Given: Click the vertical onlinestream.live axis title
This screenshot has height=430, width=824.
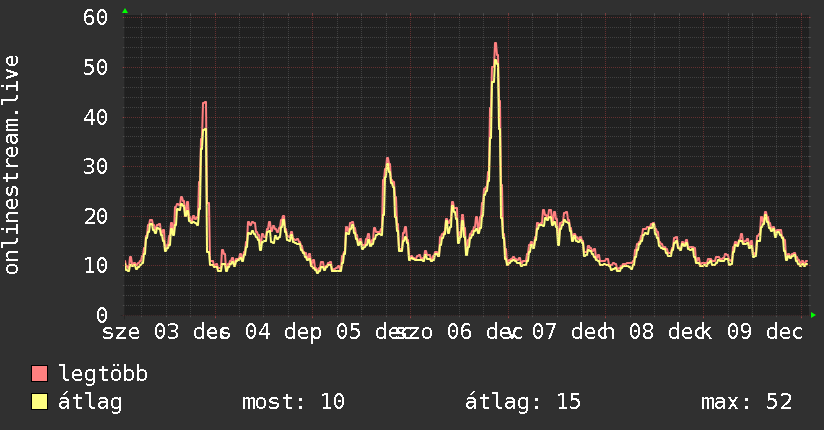Looking at the screenshot, I should click(11, 165).
